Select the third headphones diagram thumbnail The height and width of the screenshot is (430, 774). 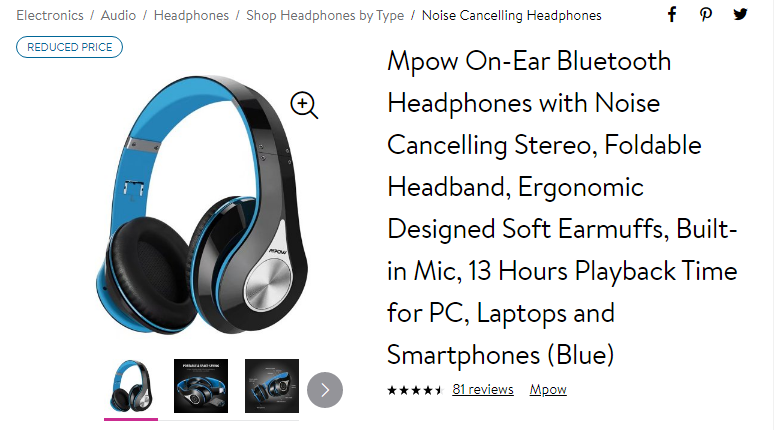272,386
